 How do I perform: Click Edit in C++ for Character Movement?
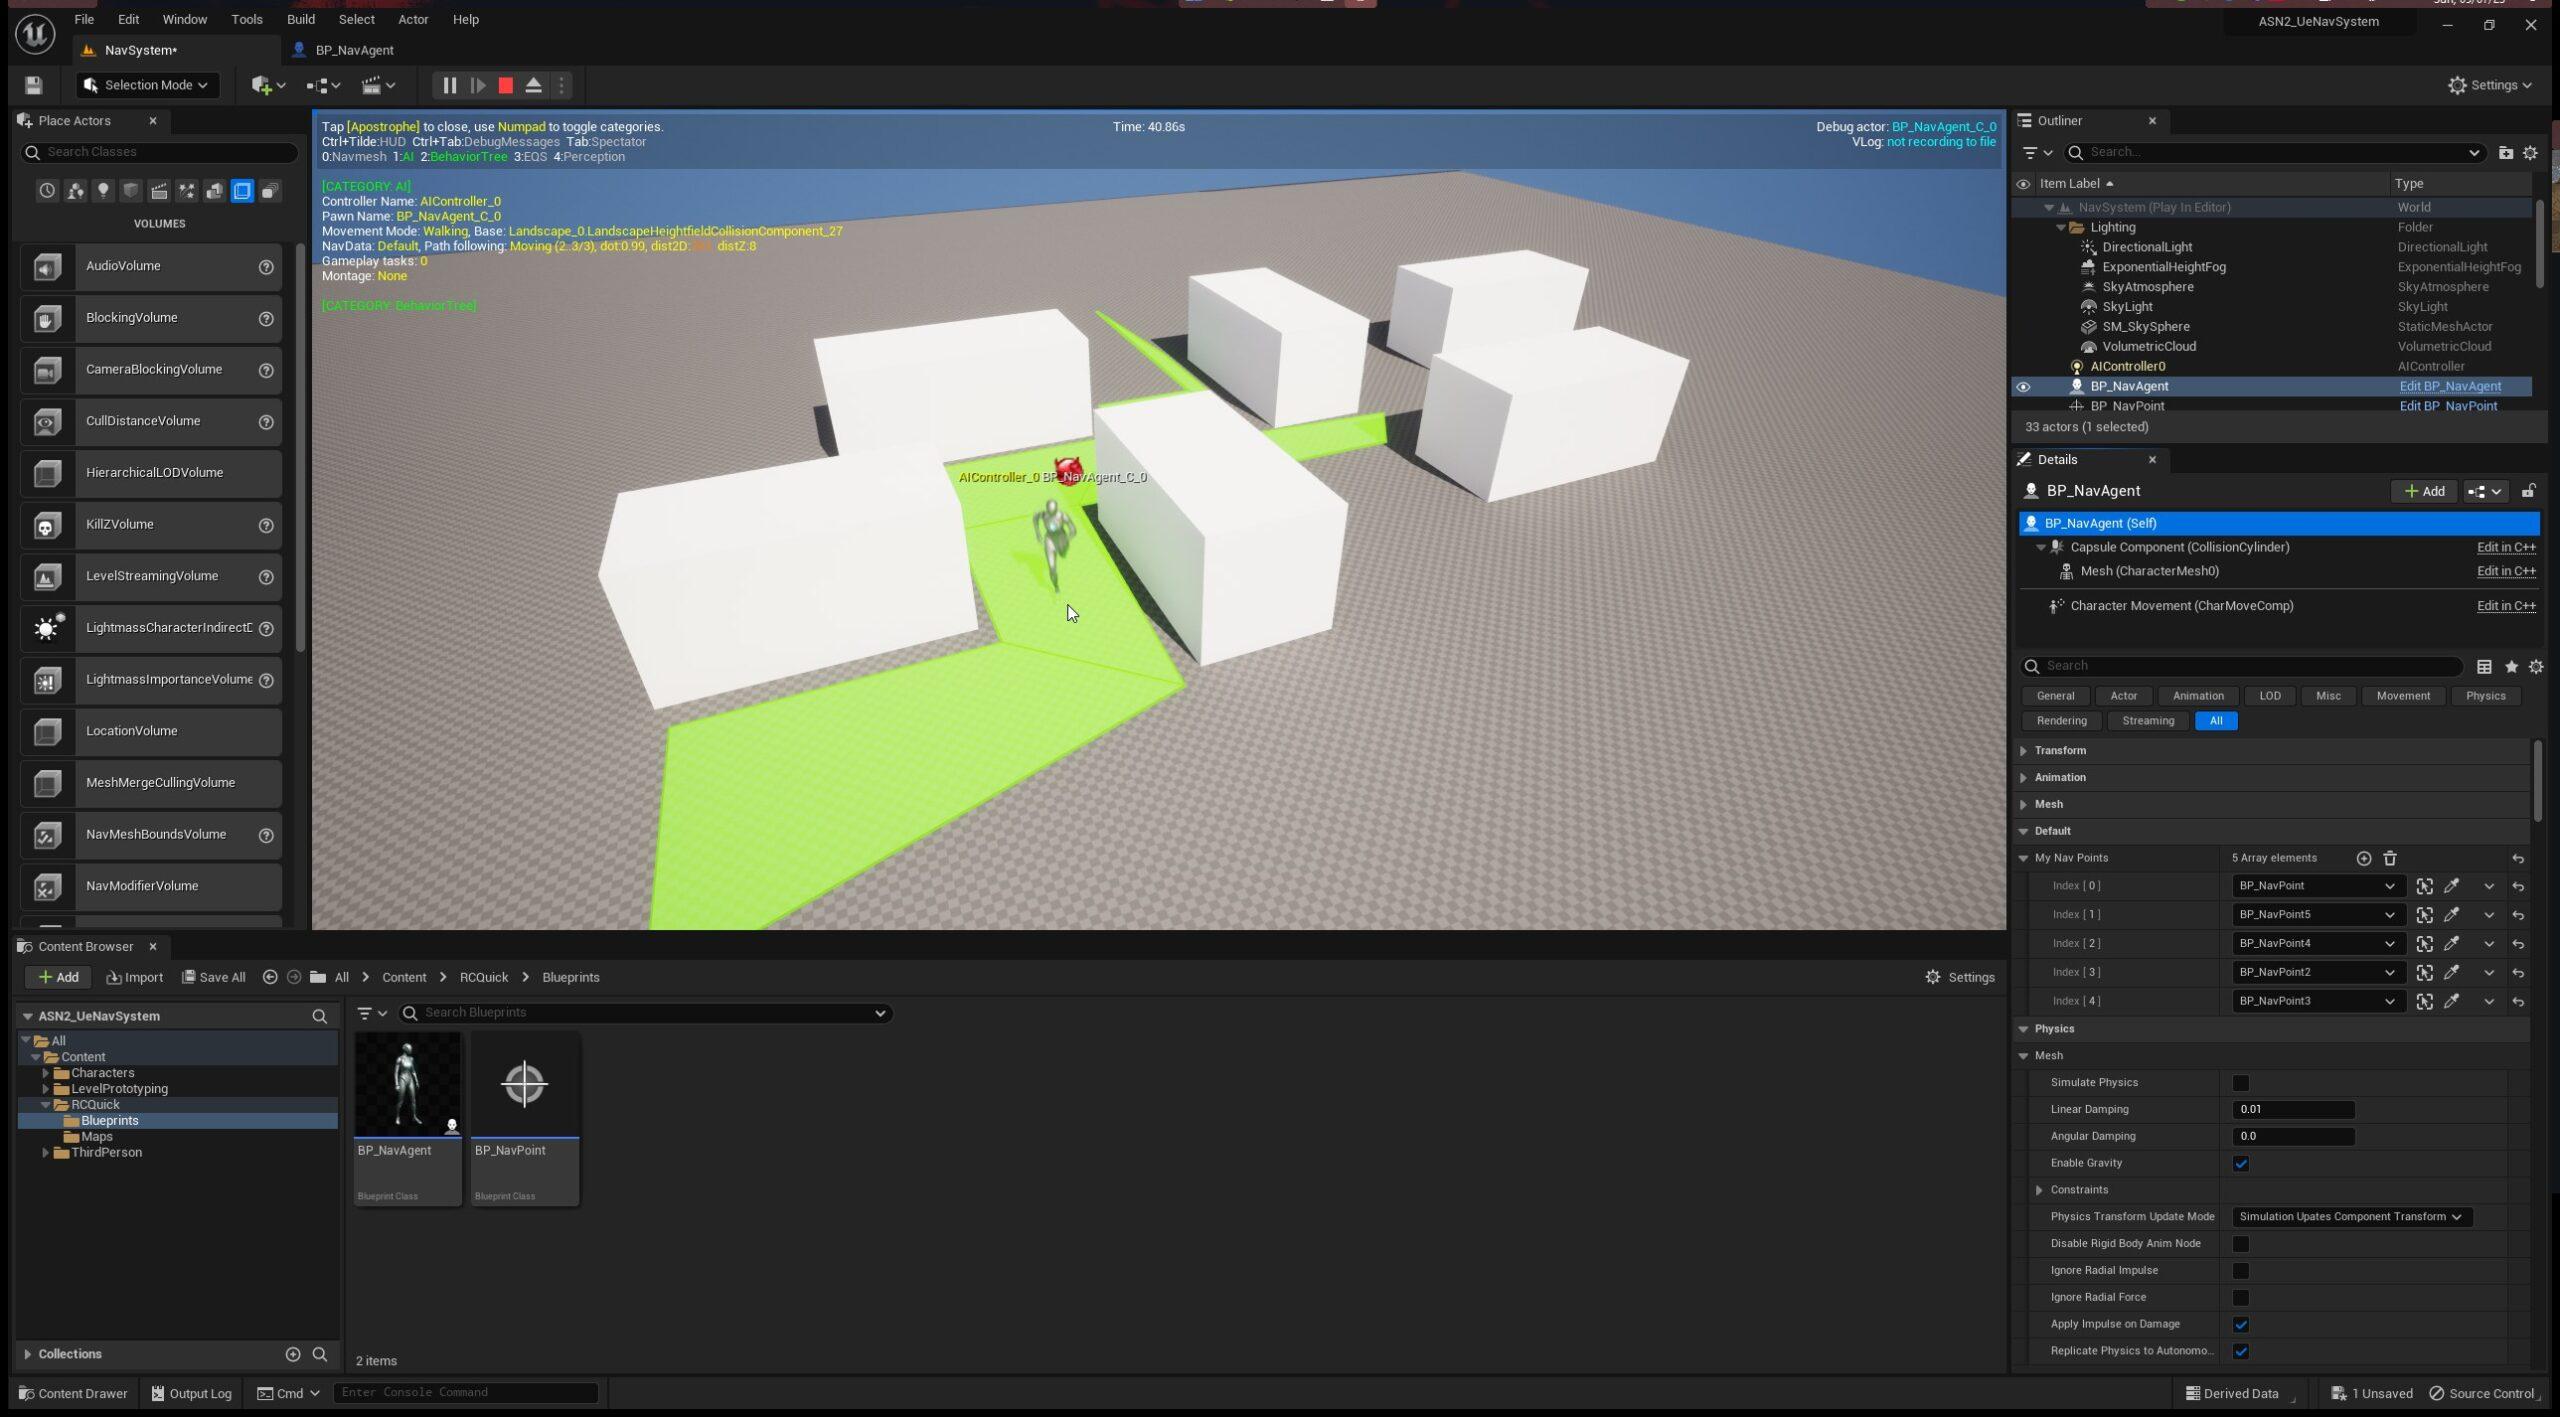2506,606
